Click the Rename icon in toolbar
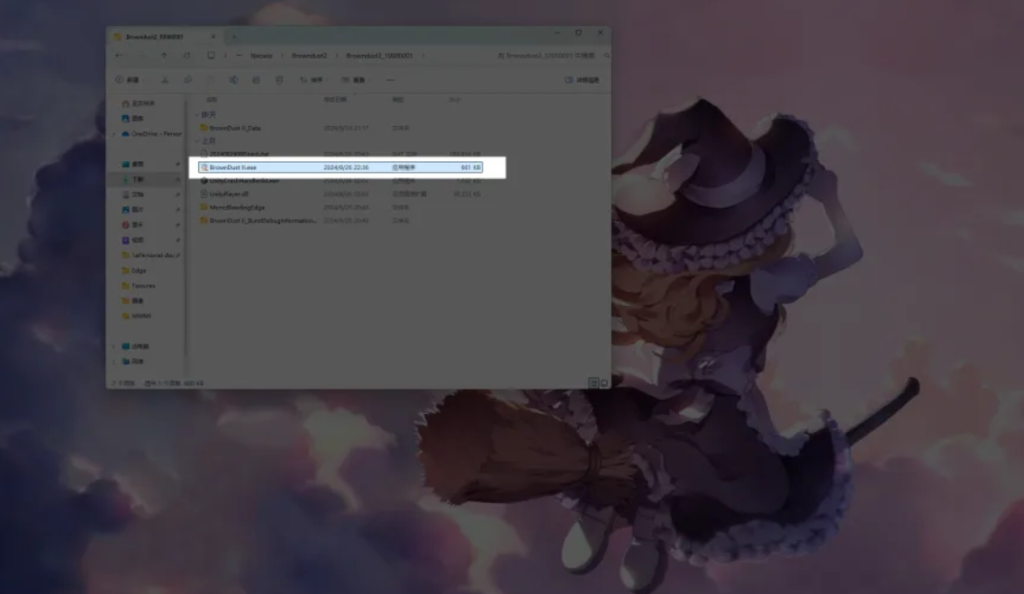The image size is (1024, 594). click(x=233, y=80)
